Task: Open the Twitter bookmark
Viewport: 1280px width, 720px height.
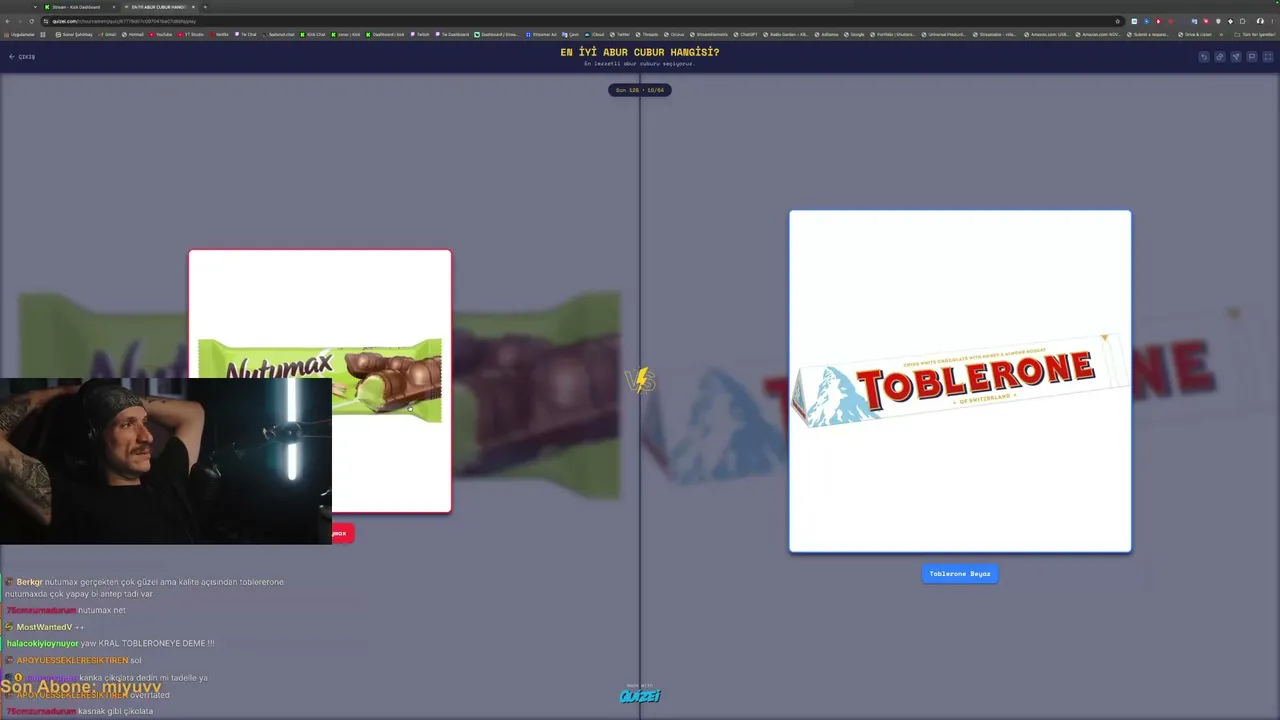Action: (x=621, y=34)
